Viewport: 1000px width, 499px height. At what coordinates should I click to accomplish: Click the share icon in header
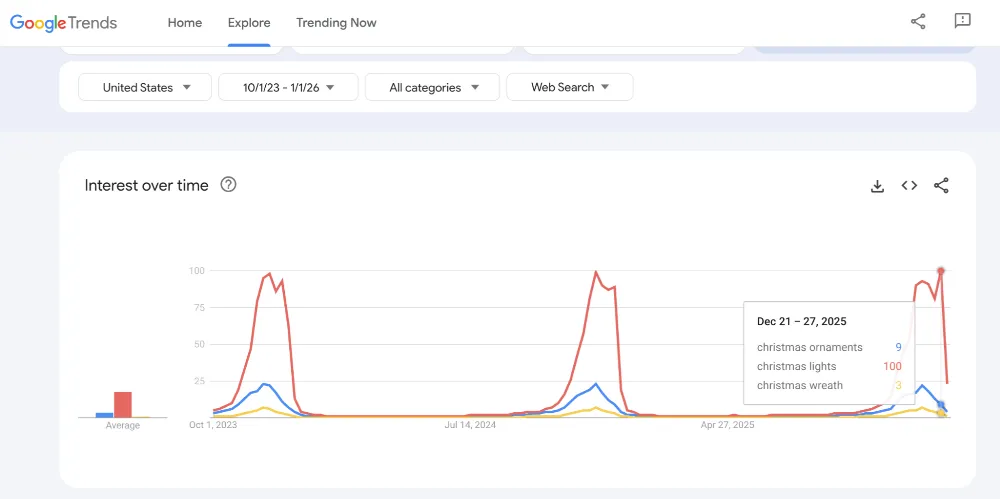[918, 22]
